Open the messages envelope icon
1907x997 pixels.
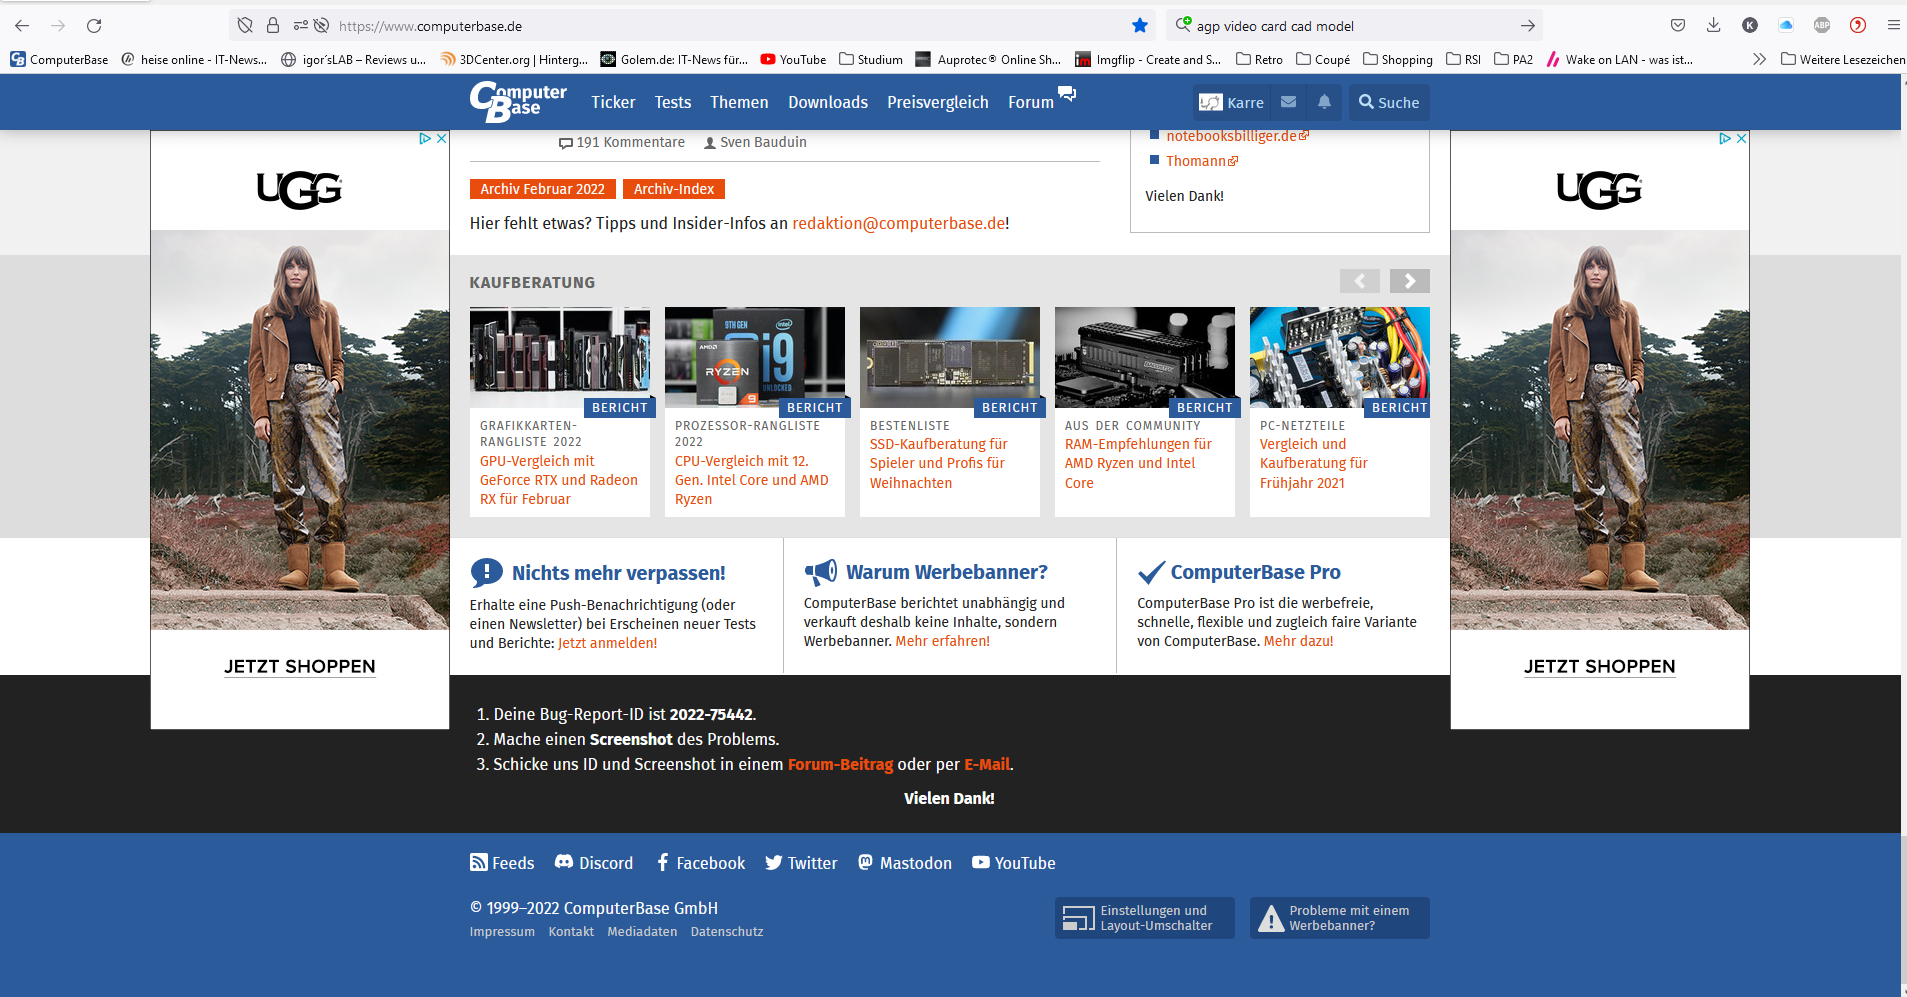(1289, 102)
